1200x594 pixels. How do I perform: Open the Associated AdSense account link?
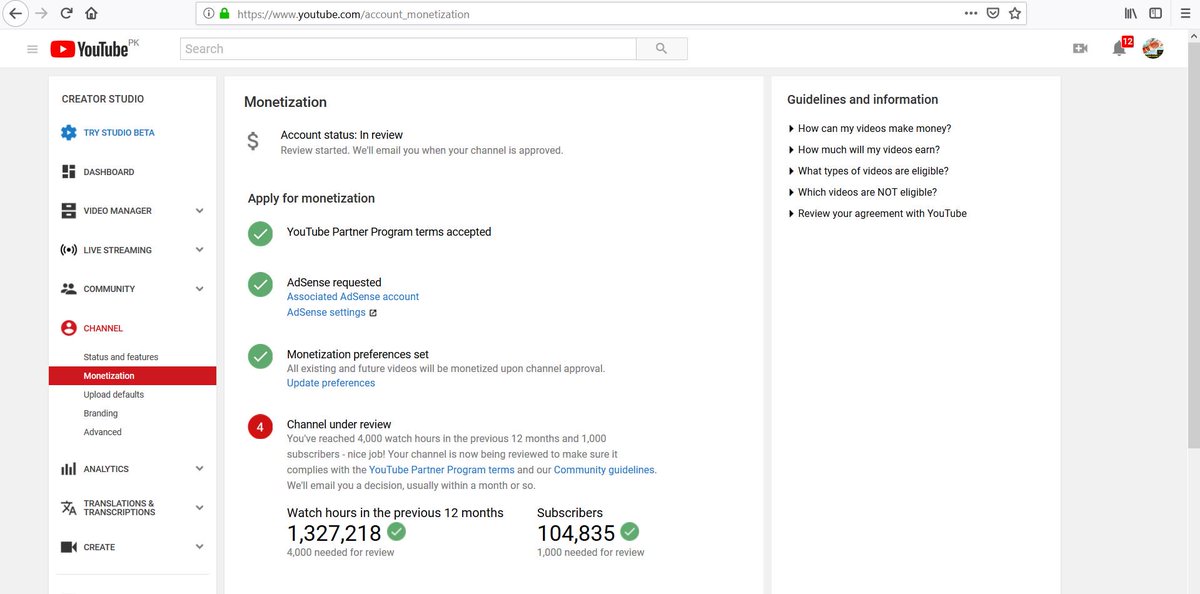(x=353, y=297)
